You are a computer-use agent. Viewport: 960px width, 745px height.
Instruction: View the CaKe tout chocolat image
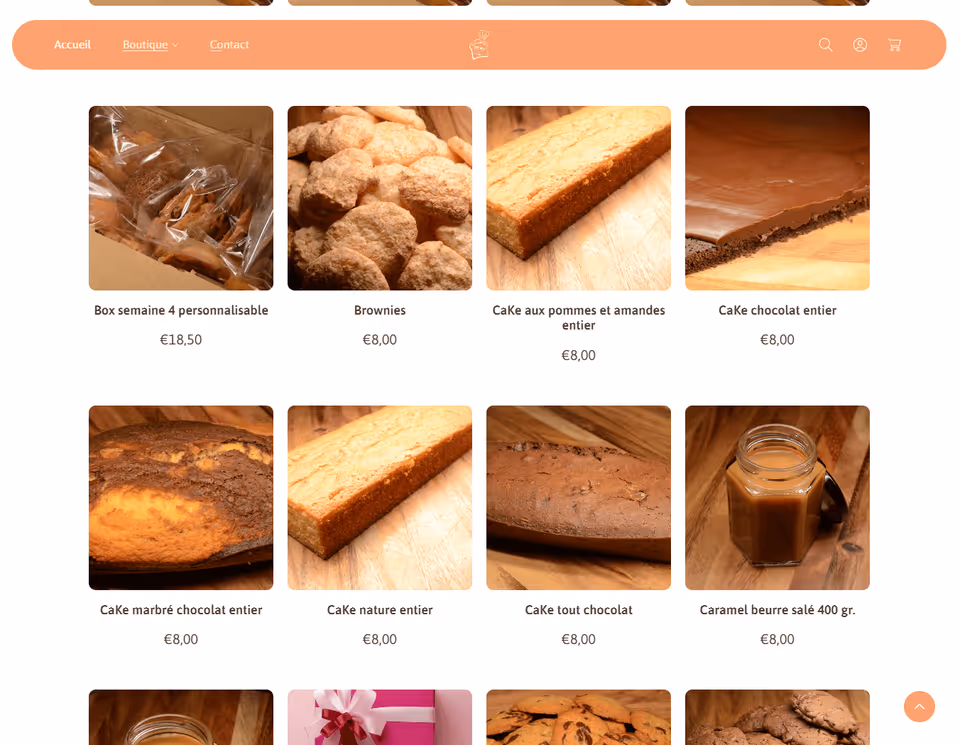point(579,498)
